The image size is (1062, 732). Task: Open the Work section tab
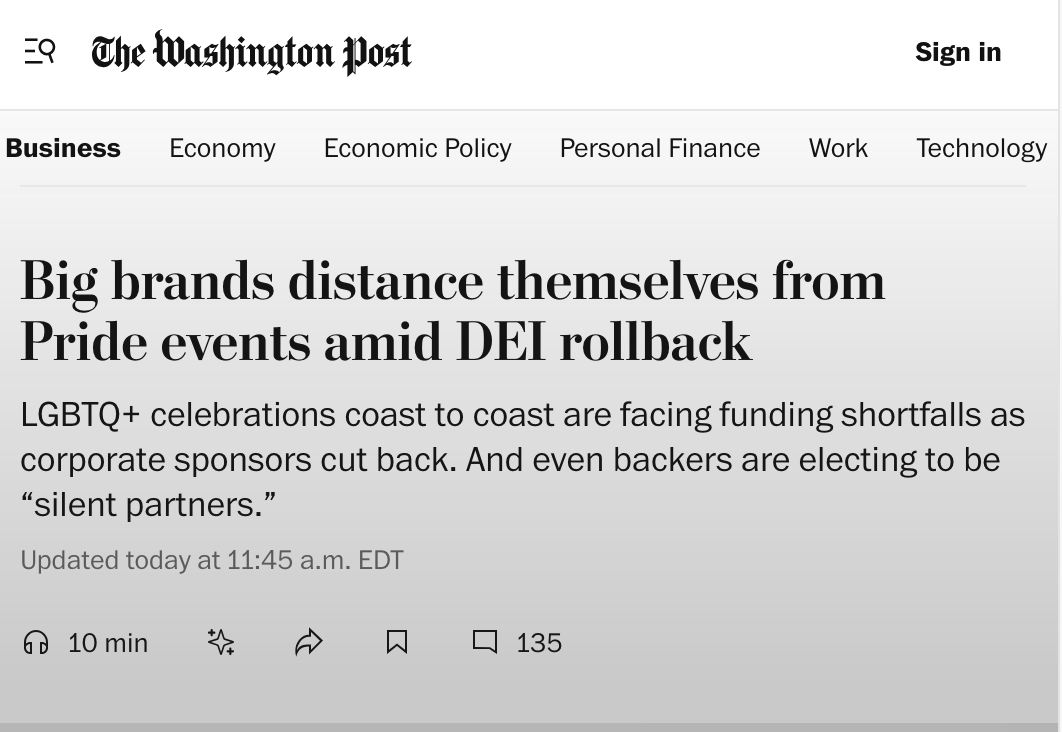tap(838, 148)
